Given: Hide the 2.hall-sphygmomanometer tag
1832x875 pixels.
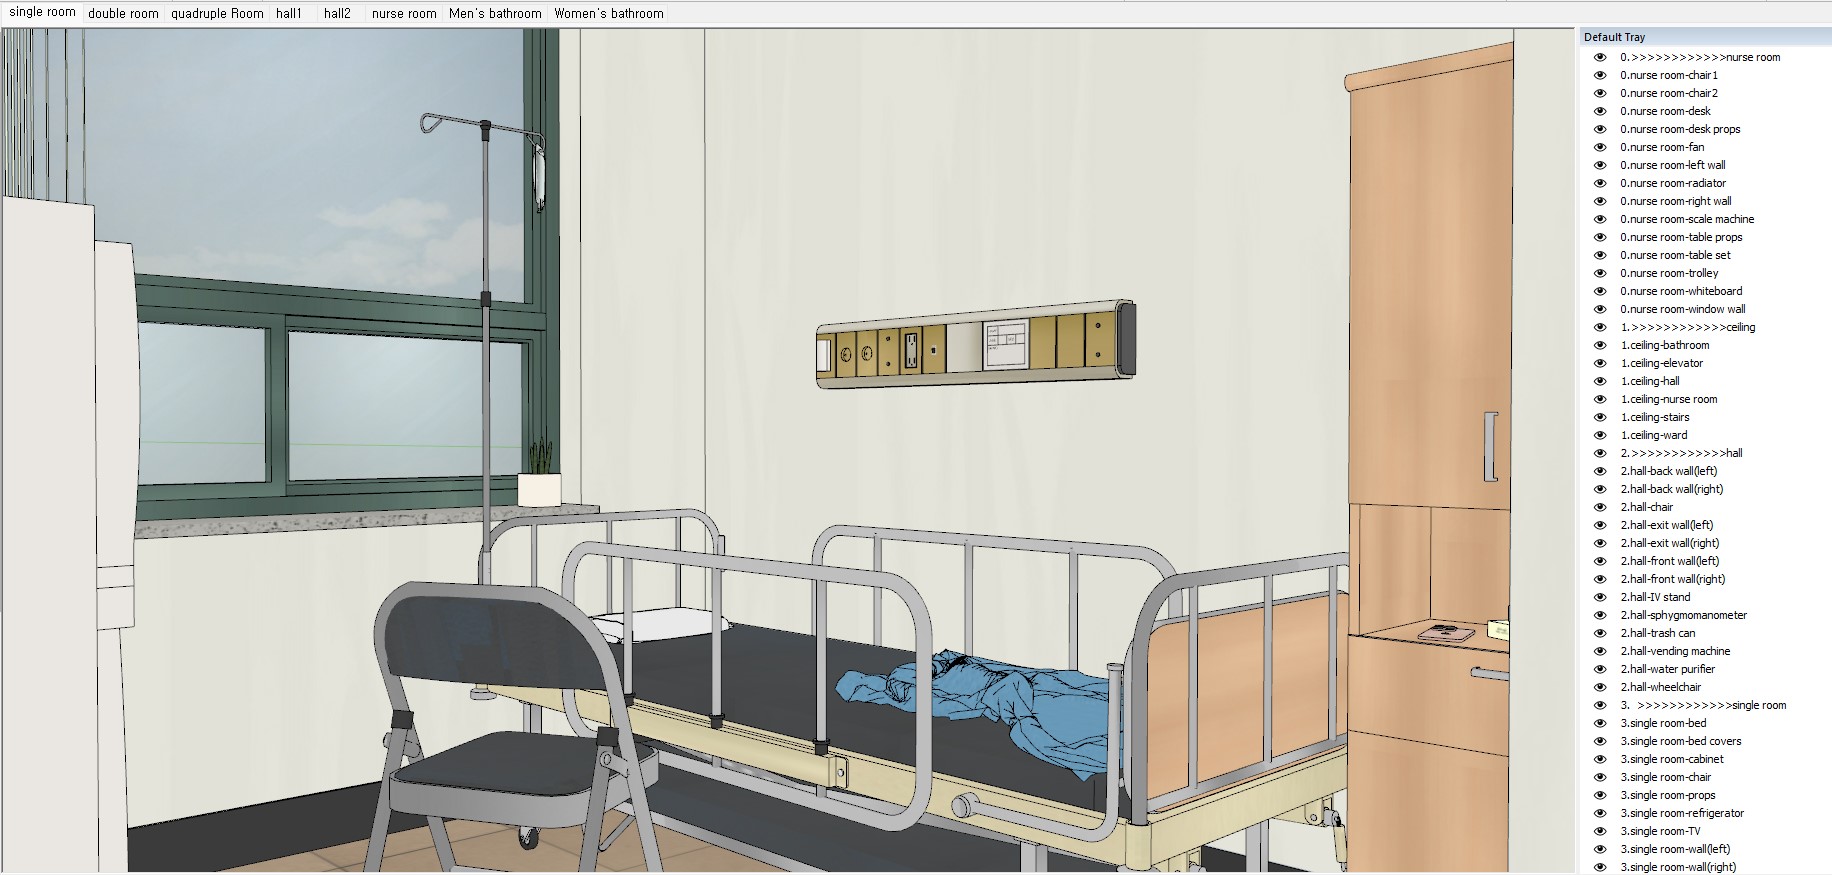Looking at the screenshot, I should [x=1600, y=615].
